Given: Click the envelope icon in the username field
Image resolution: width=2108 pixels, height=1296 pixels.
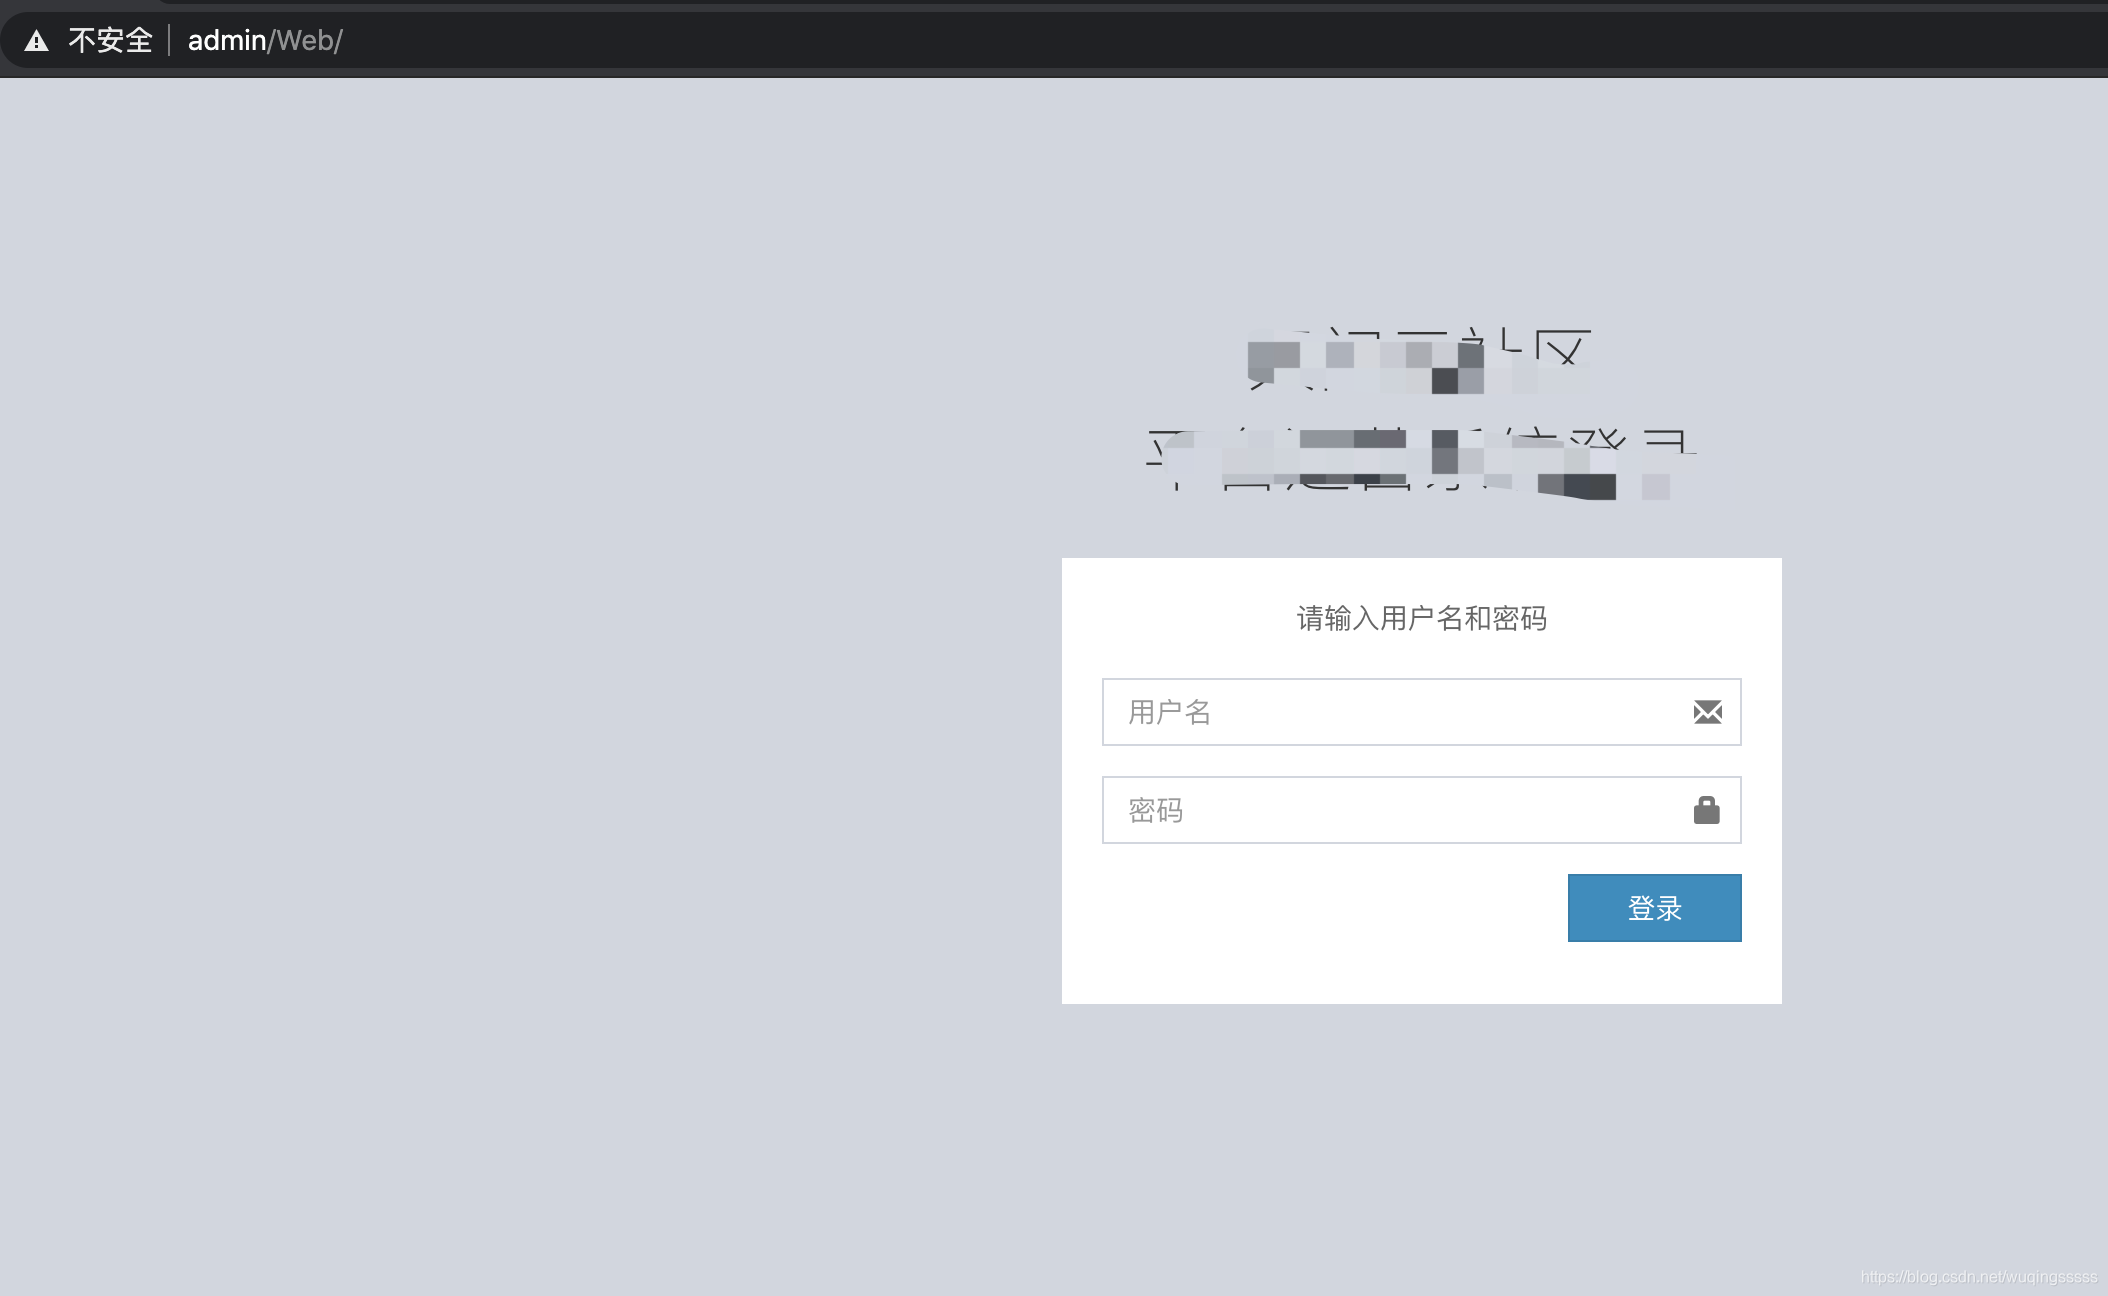Looking at the screenshot, I should 1707,712.
